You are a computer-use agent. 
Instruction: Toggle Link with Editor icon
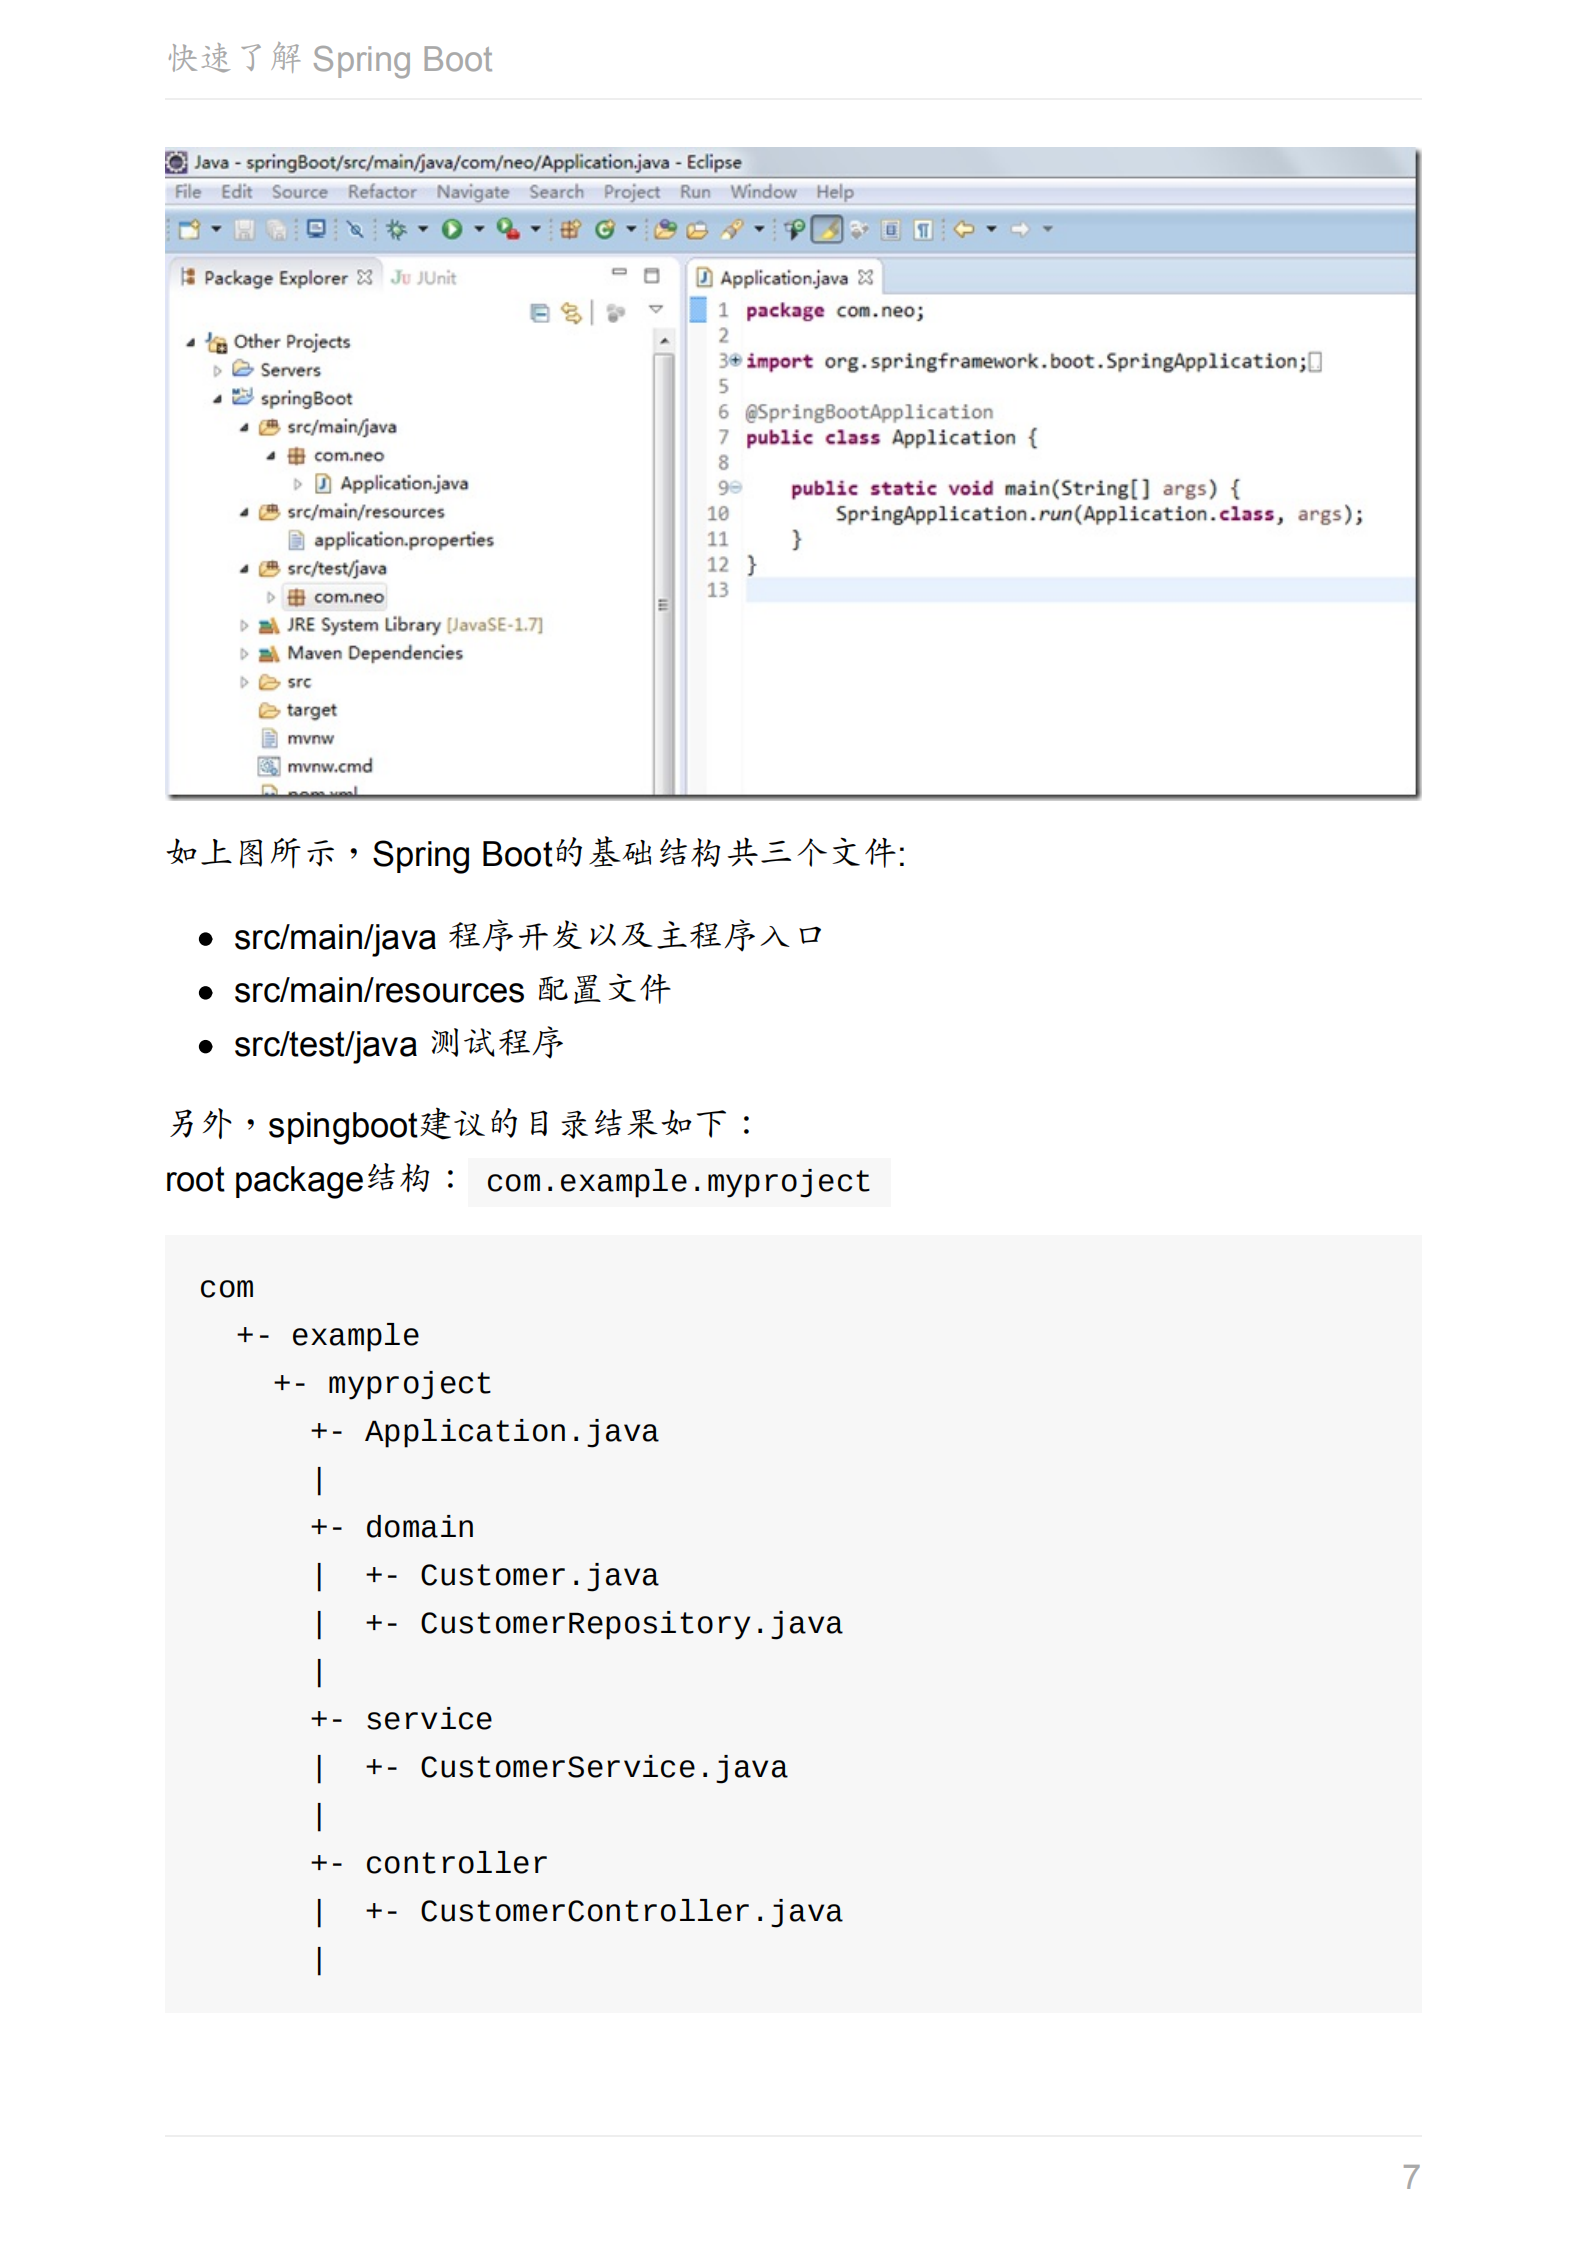pyautogui.click(x=571, y=313)
